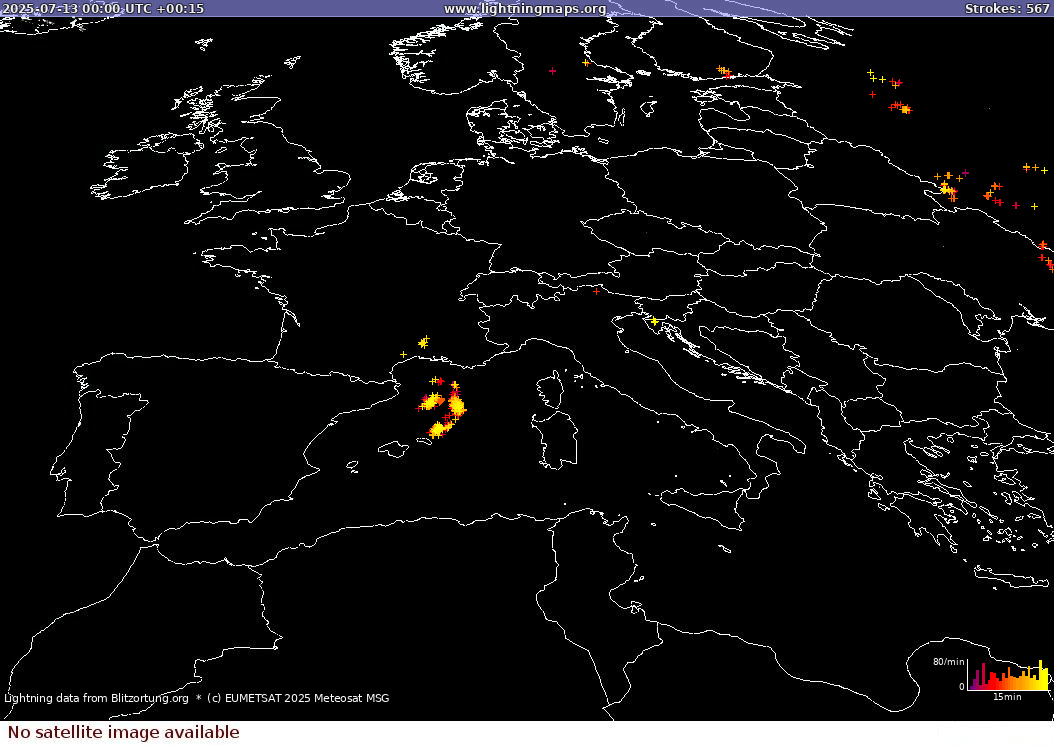
Task: Click the 15min label under the histogram
Action: [1006, 696]
